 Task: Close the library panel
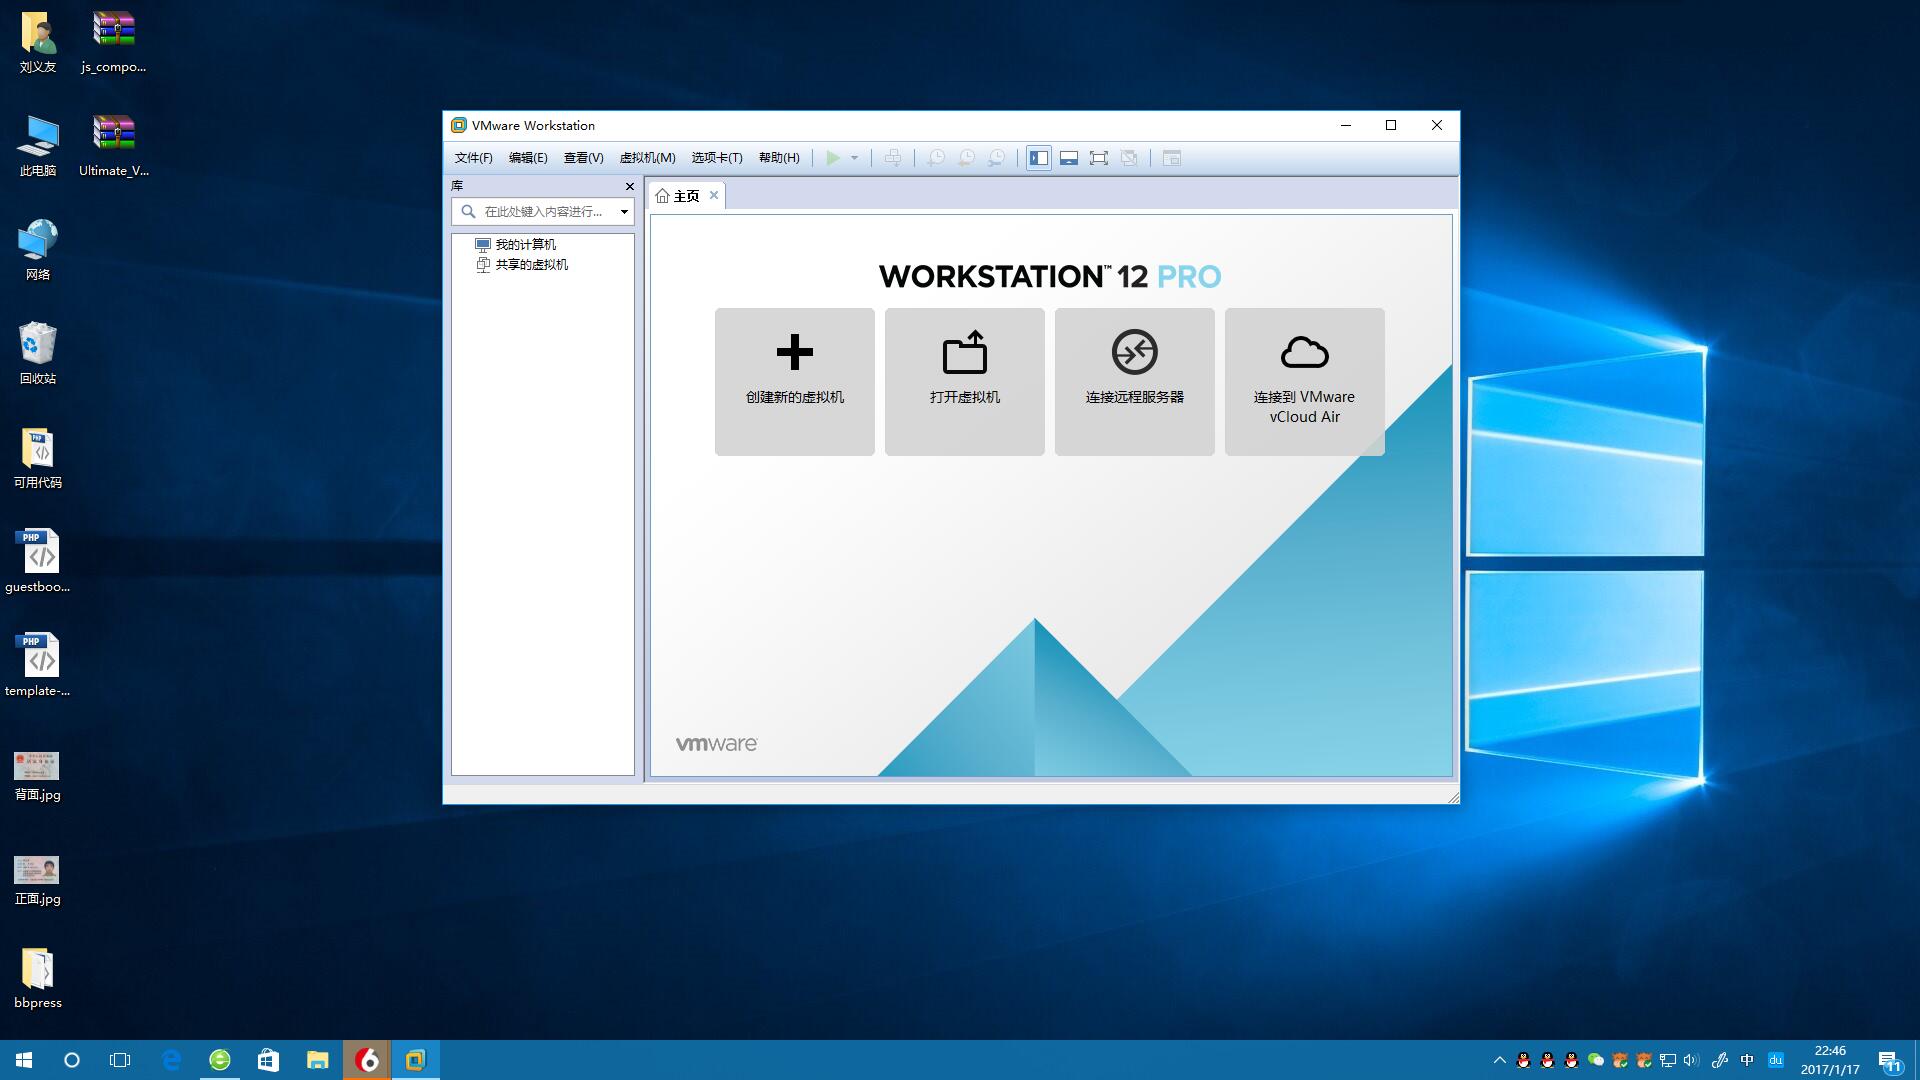(x=629, y=186)
